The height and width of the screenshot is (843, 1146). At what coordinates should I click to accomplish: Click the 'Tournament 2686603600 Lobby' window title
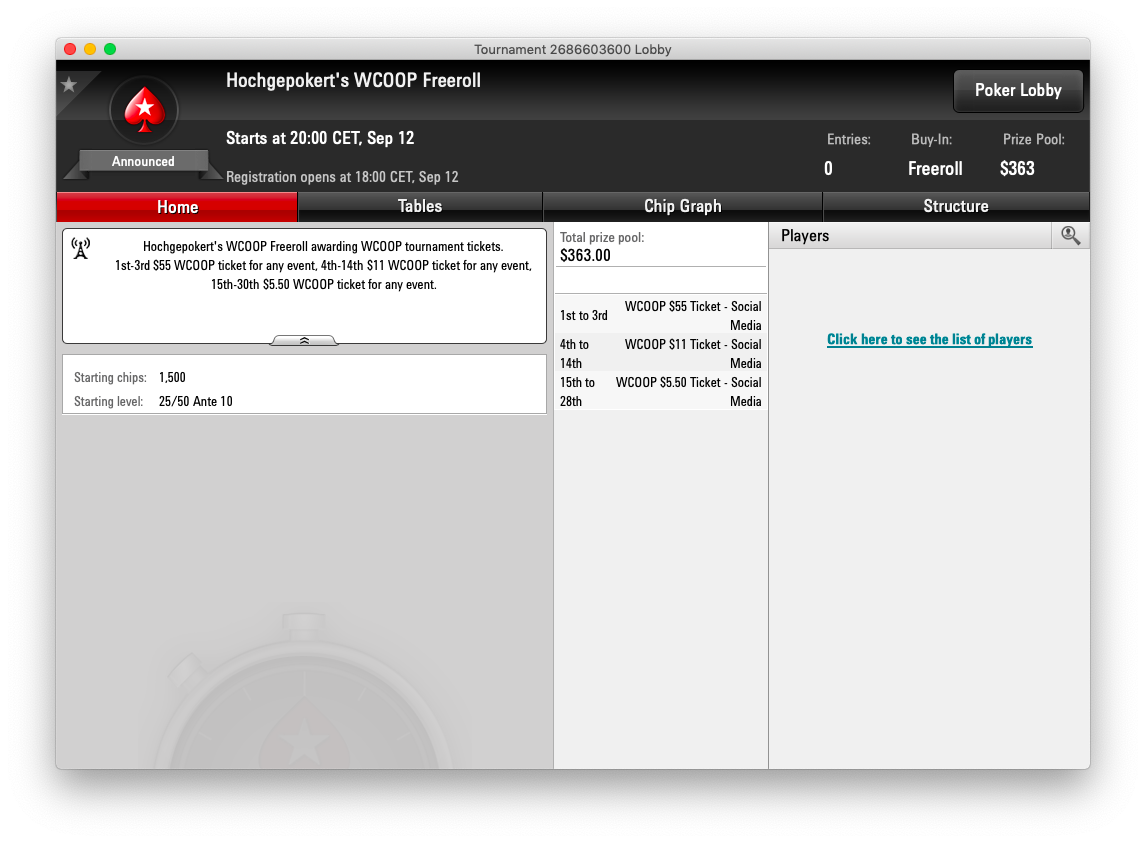[573, 49]
